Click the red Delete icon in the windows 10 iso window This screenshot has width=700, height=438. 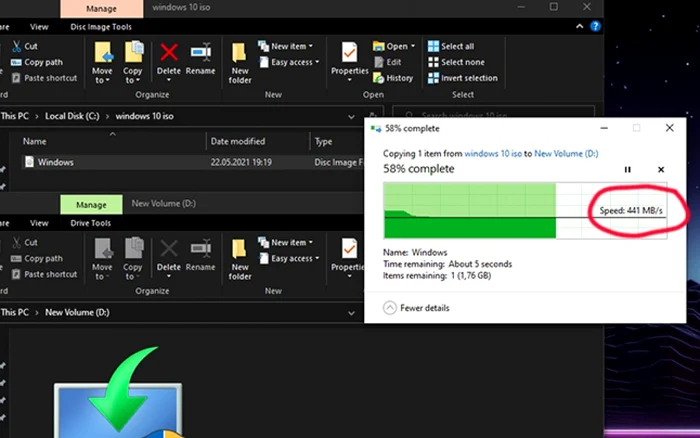(169, 52)
